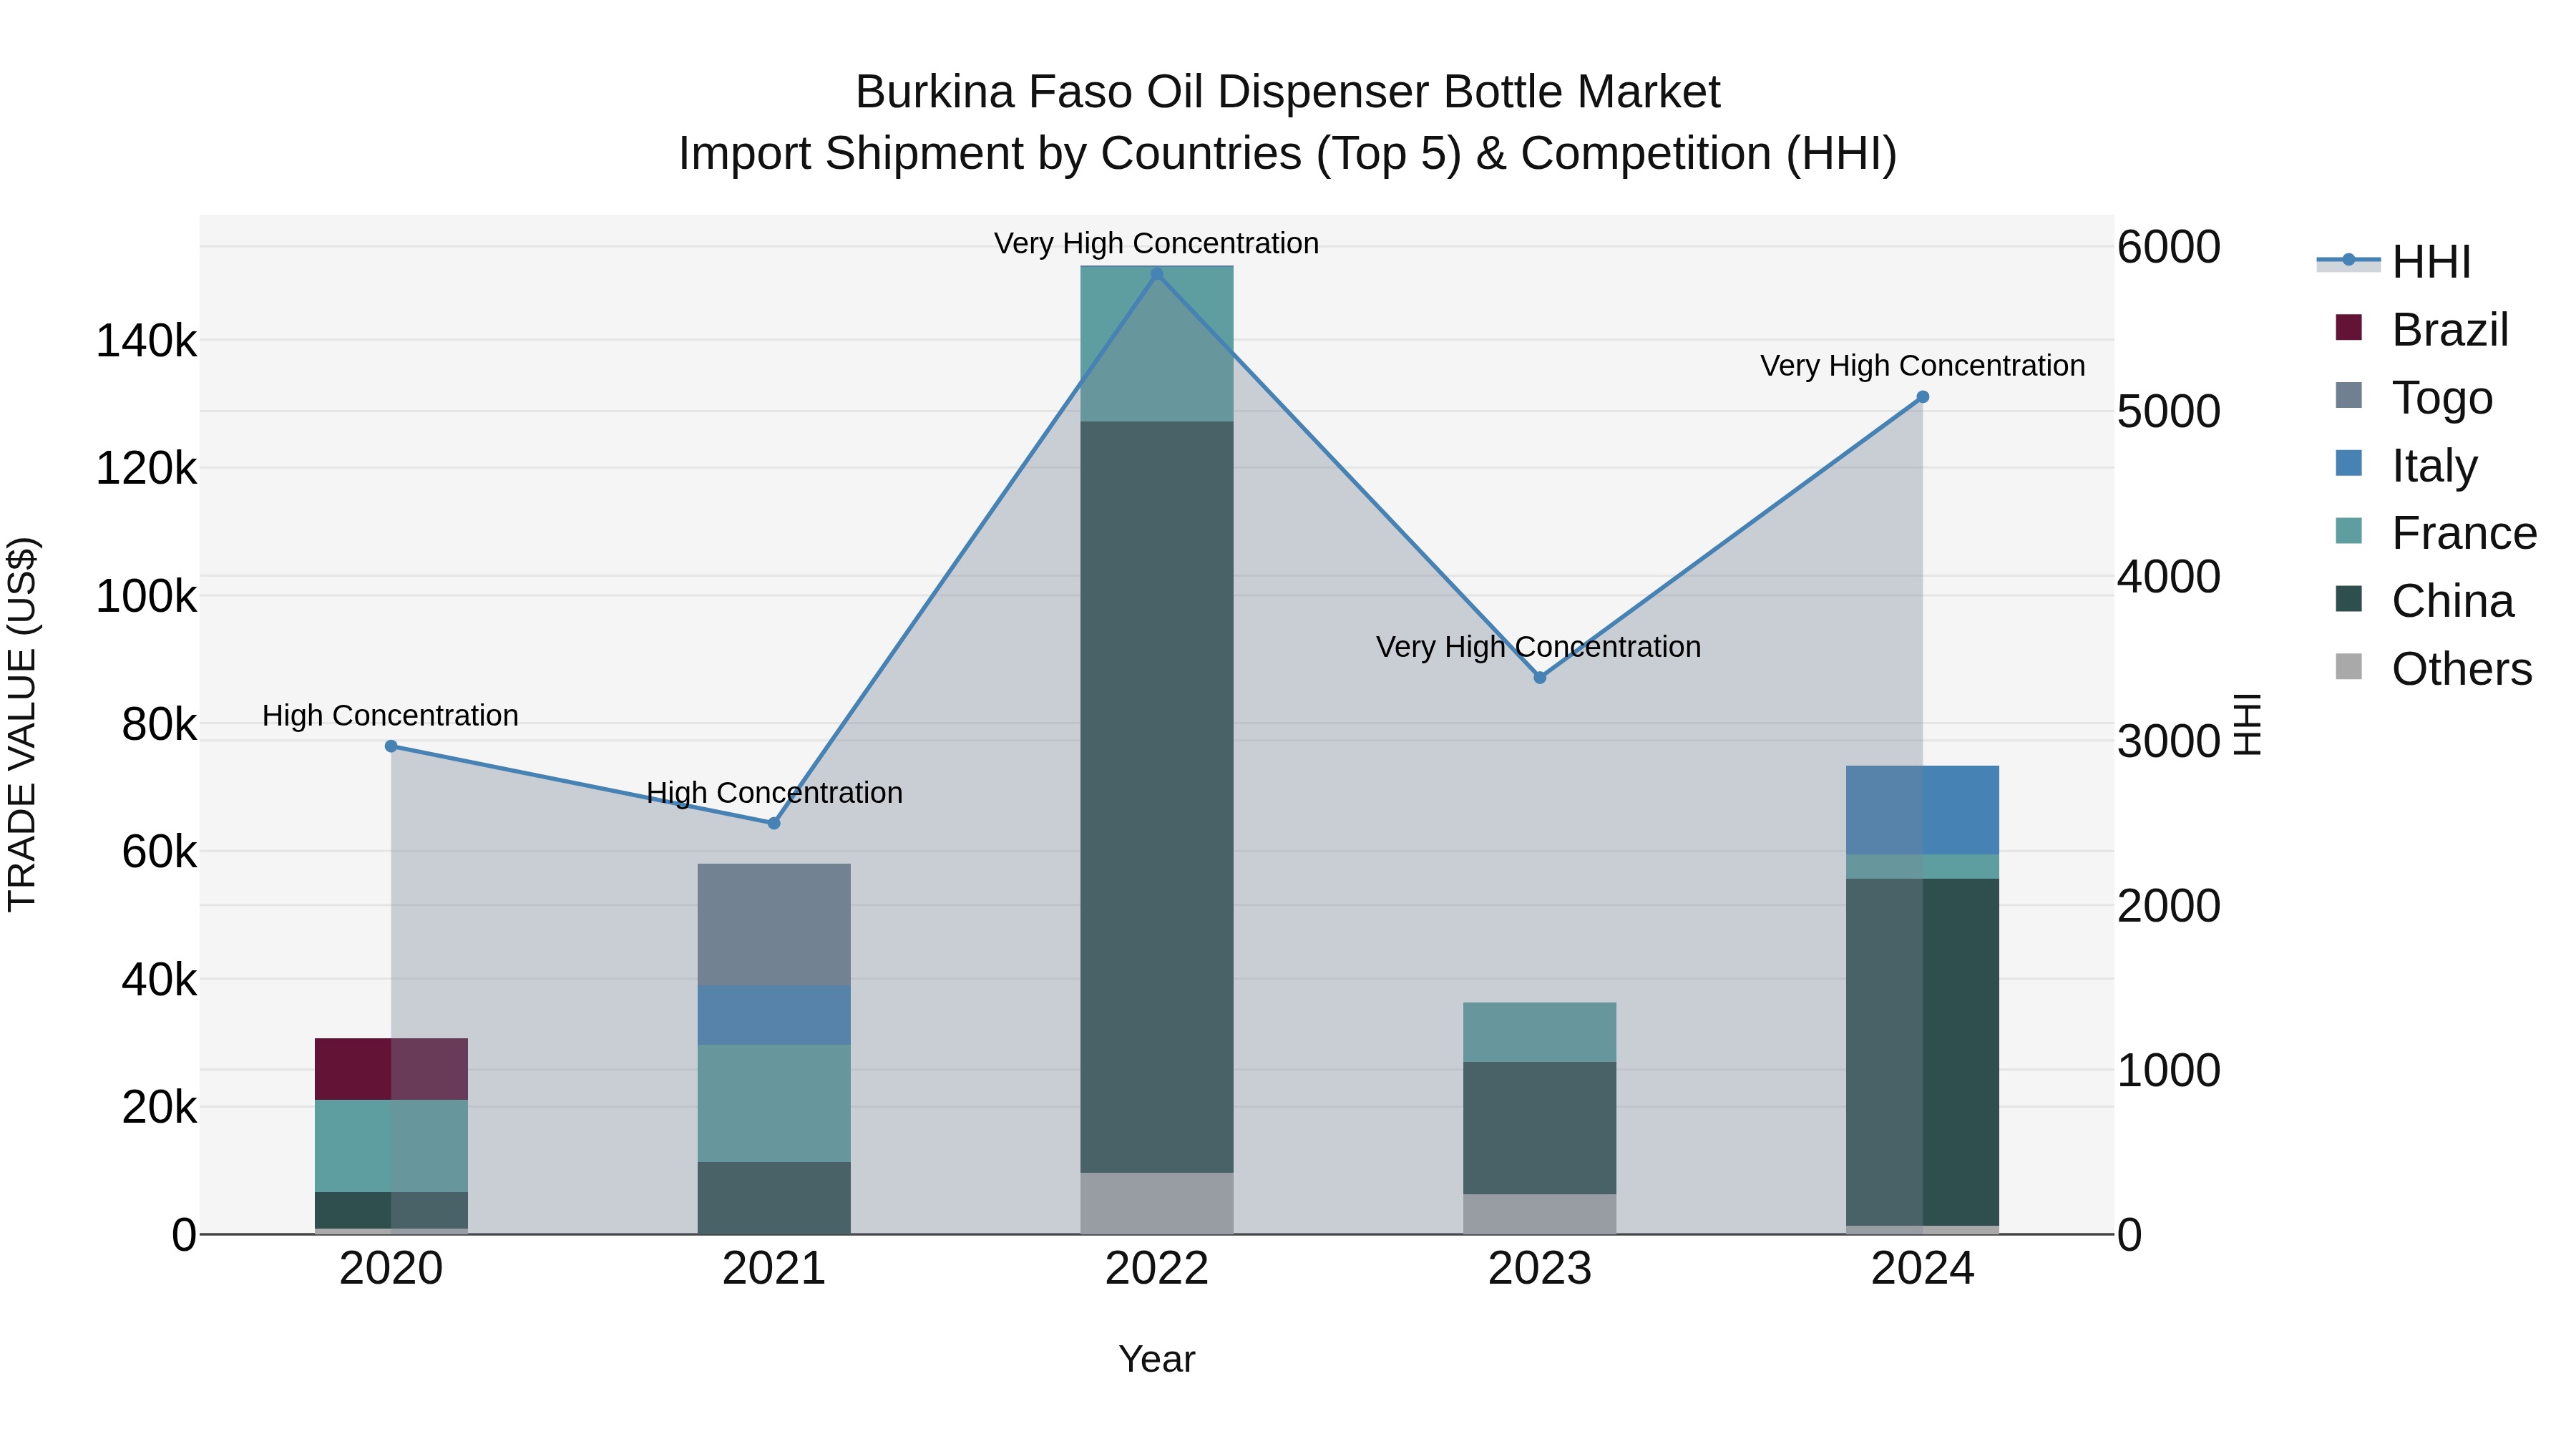Click the 'Year' x-axis title

coord(1157,1360)
